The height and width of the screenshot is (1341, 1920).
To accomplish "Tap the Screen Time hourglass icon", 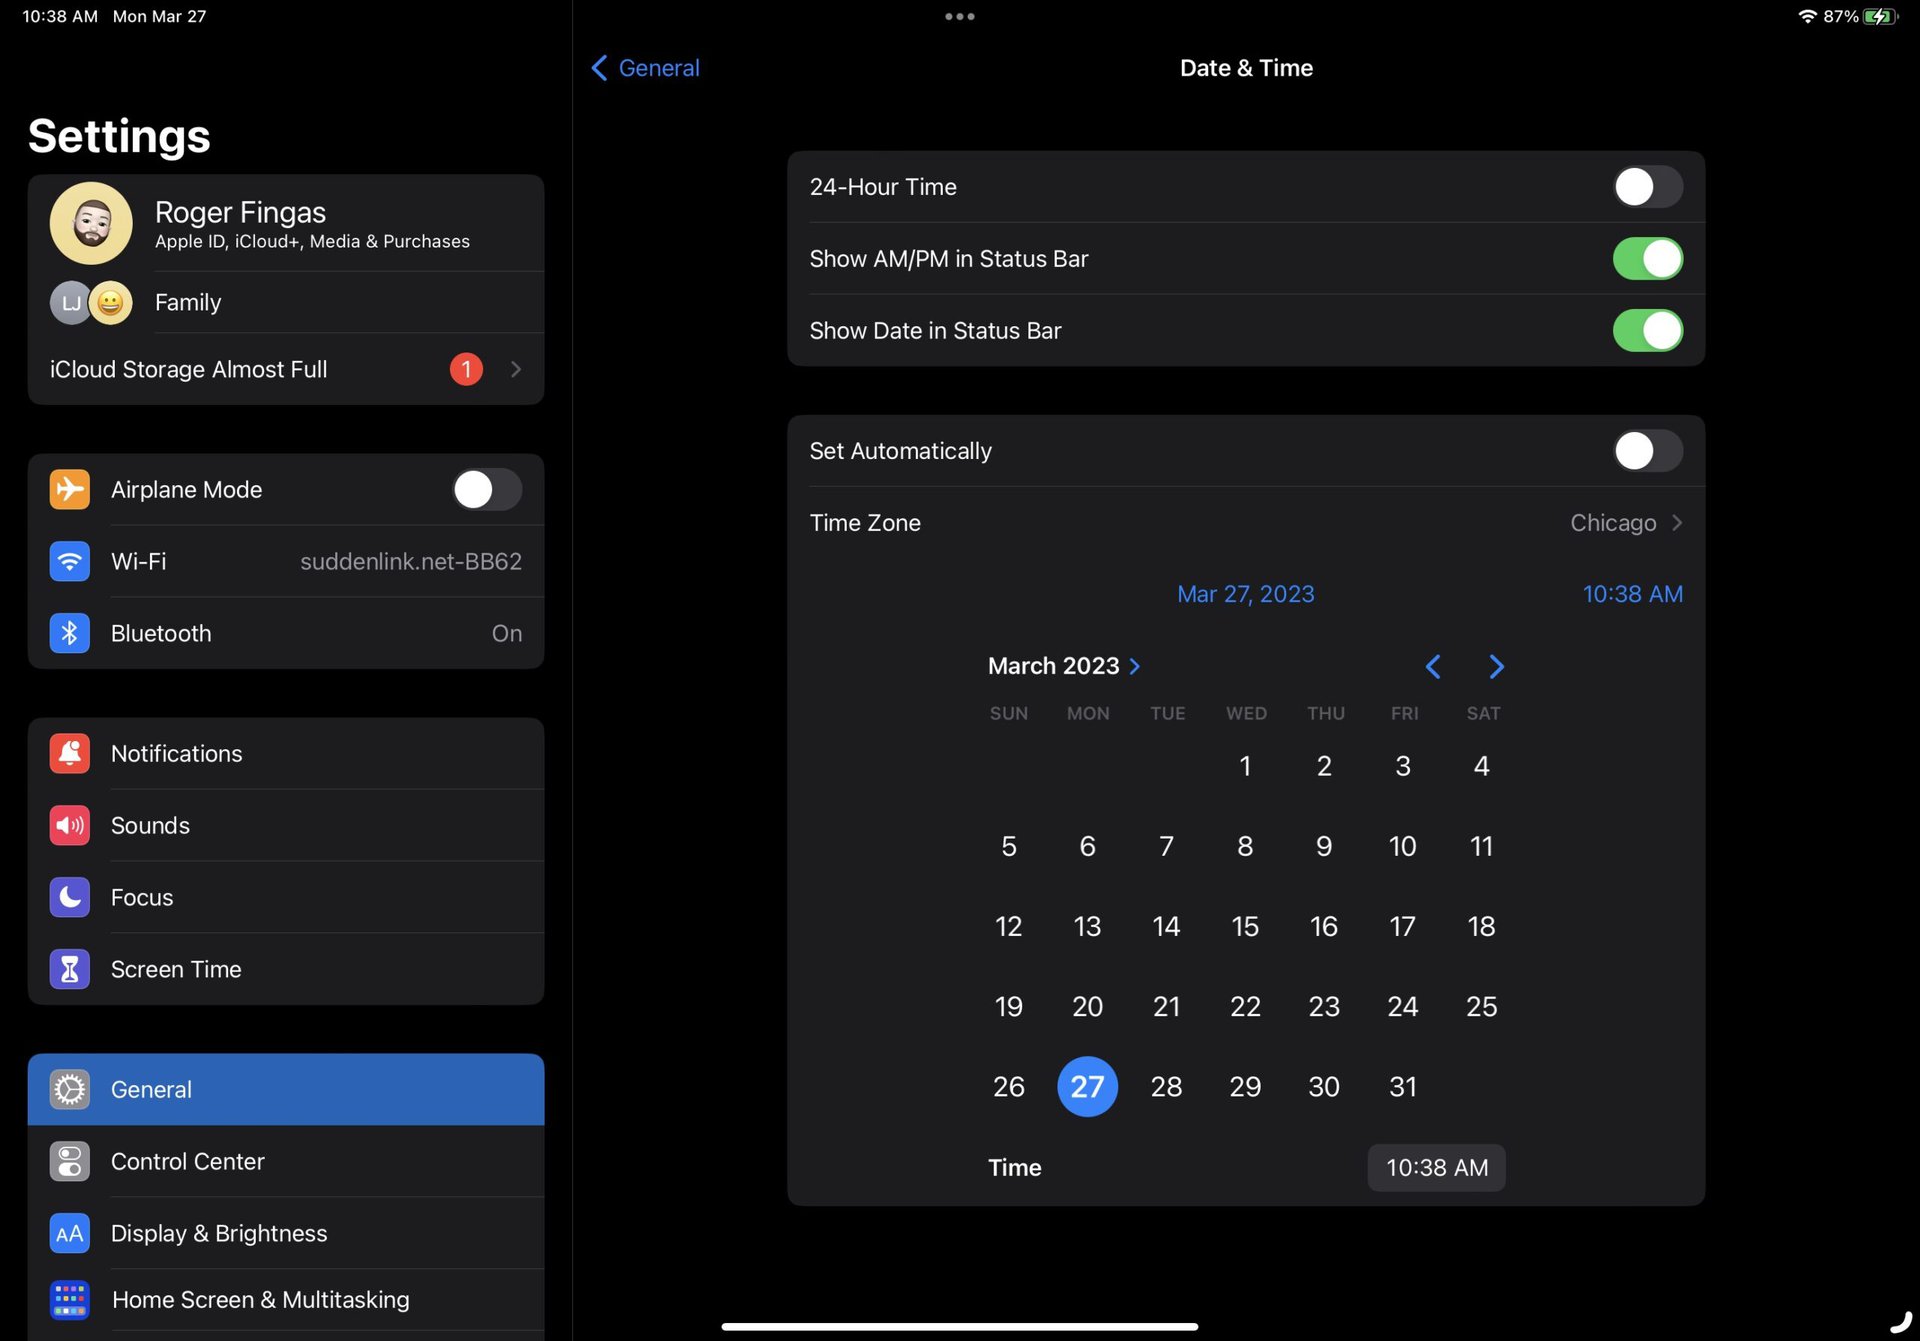I will pos(69,969).
